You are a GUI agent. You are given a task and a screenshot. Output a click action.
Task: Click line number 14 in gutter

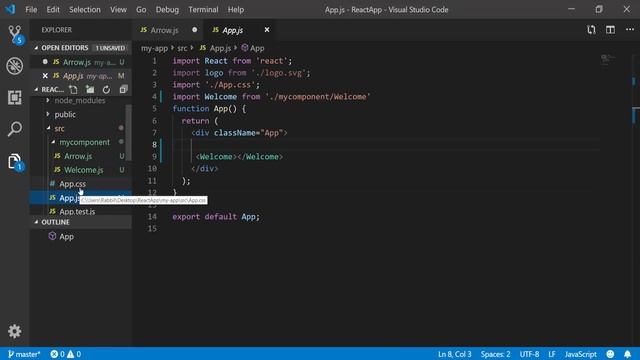coord(152,216)
